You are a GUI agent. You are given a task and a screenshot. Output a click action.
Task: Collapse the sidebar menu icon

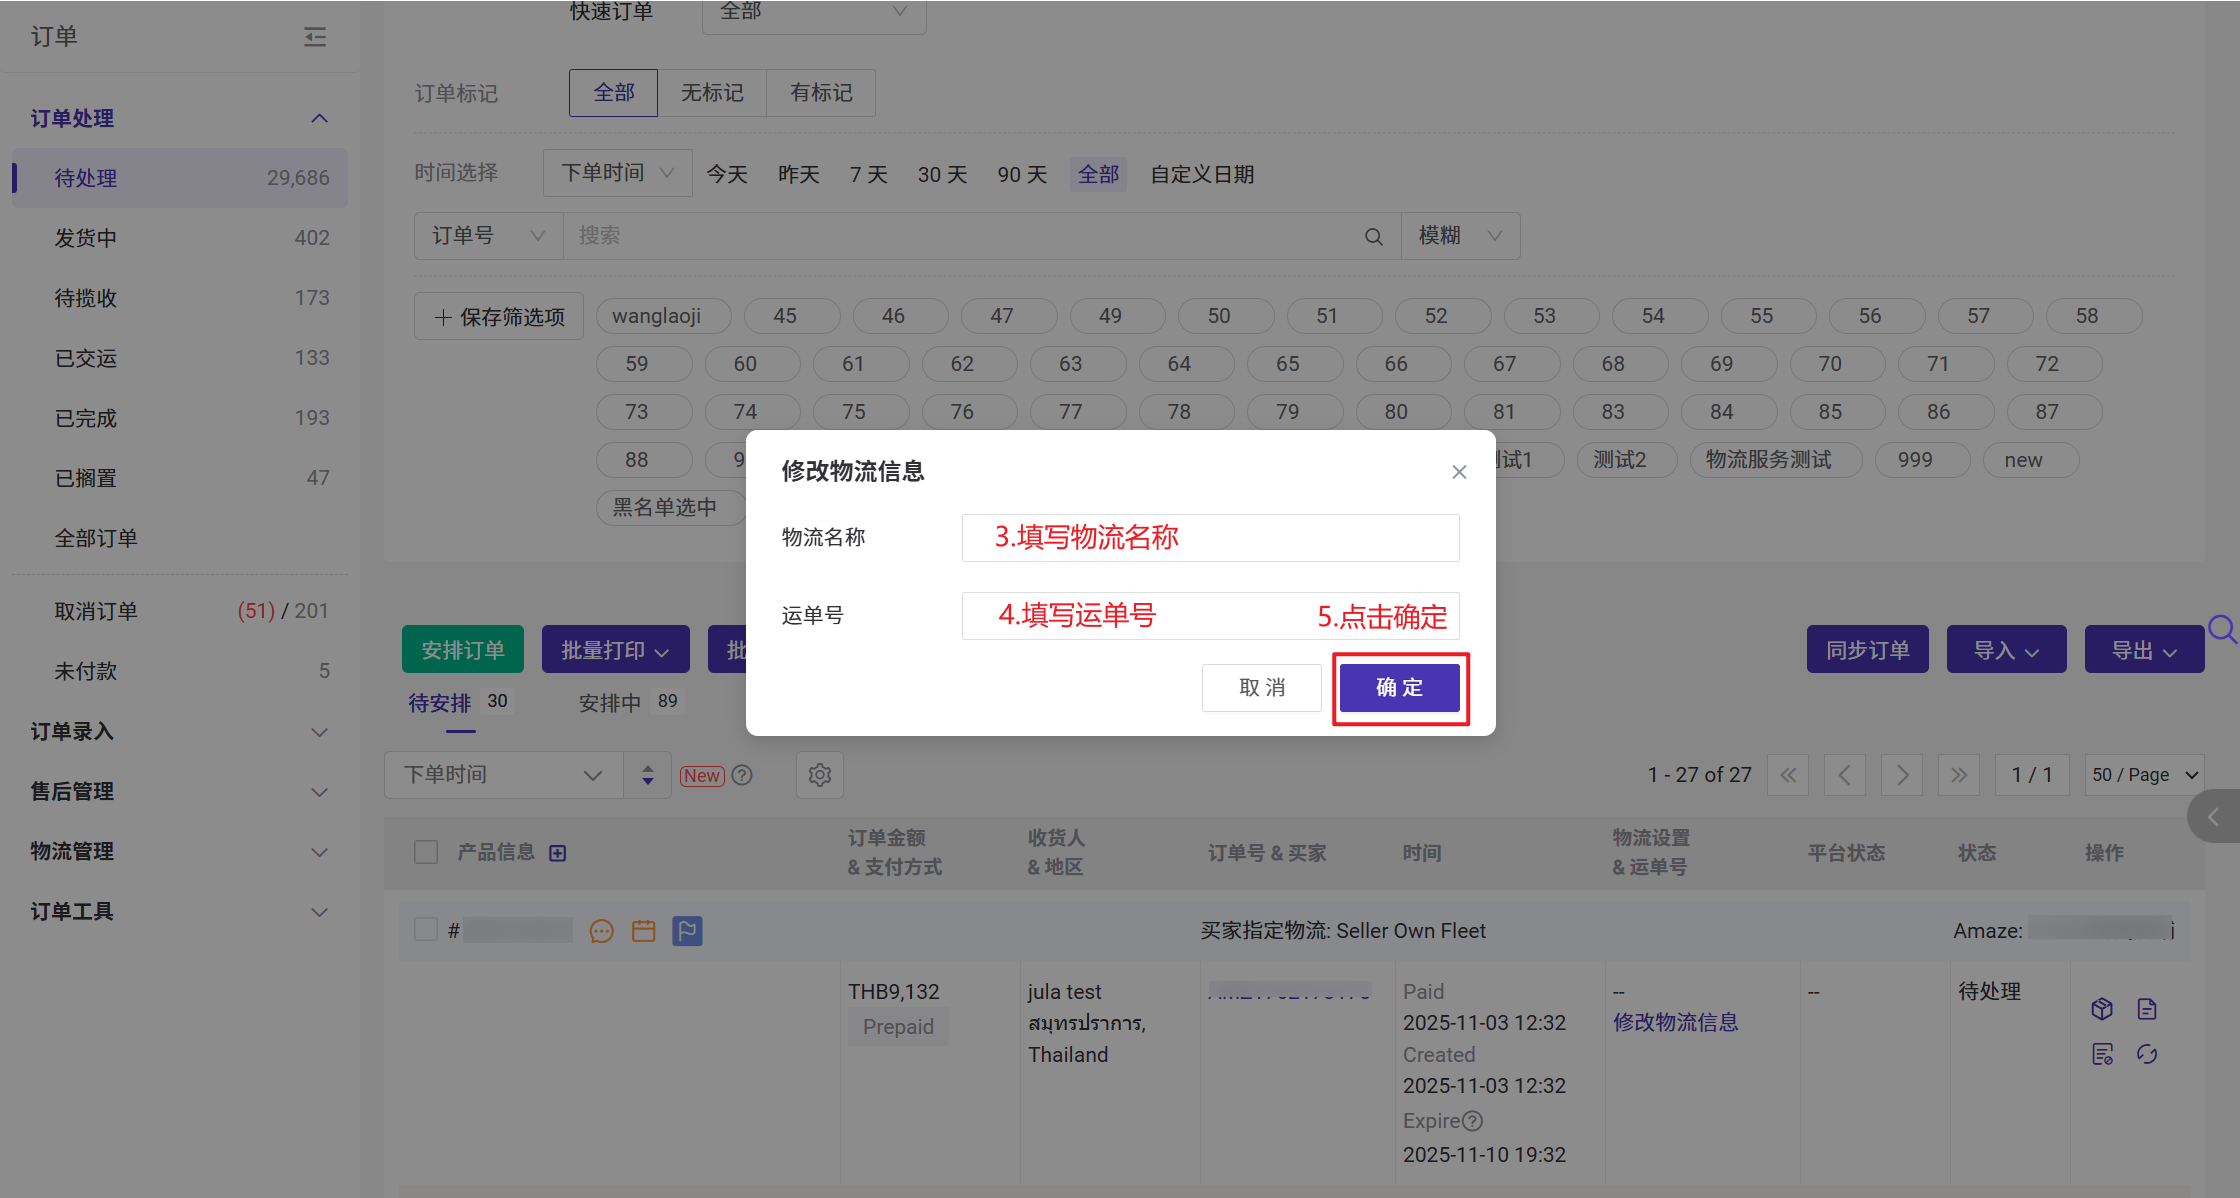pyautogui.click(x=315, y=37)
